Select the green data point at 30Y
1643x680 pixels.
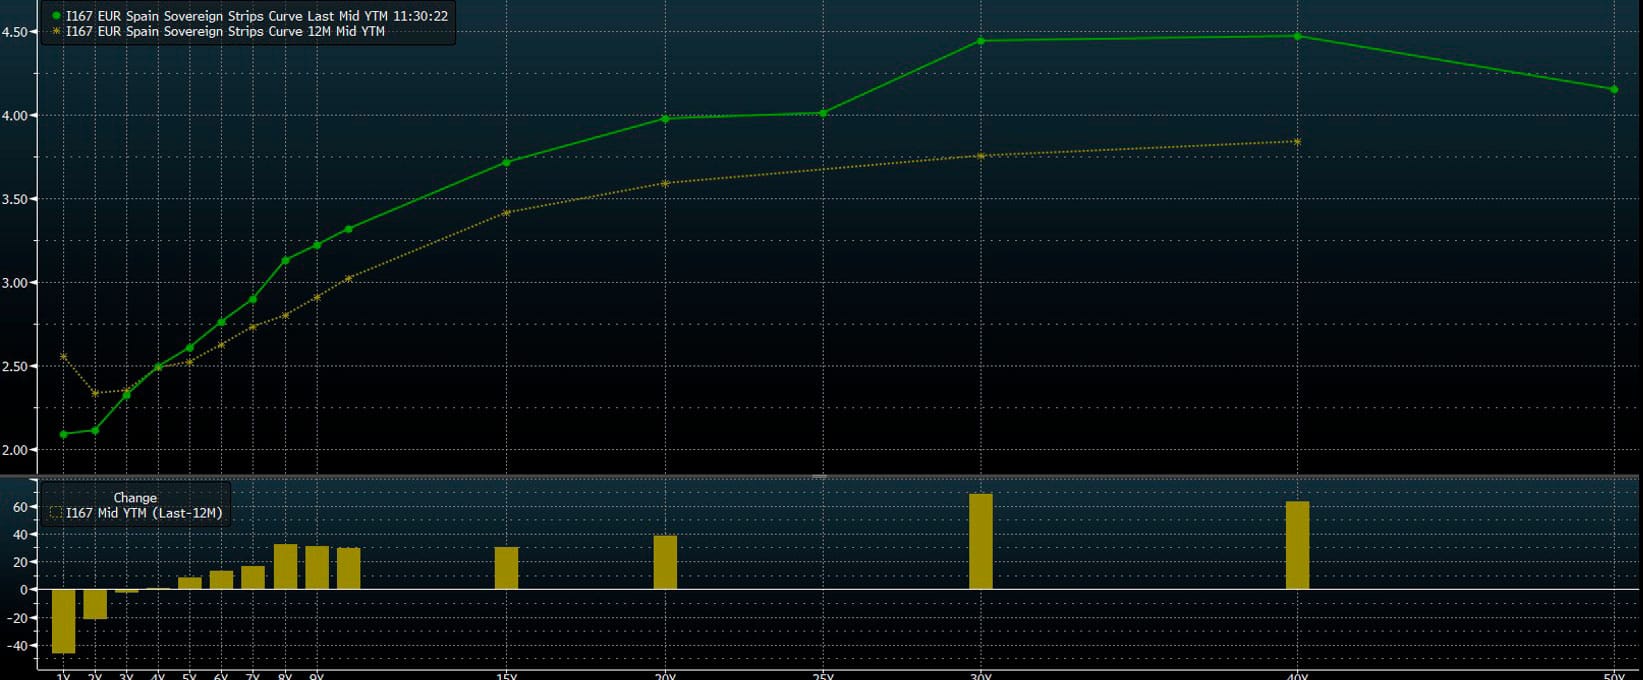coord(981,41)
